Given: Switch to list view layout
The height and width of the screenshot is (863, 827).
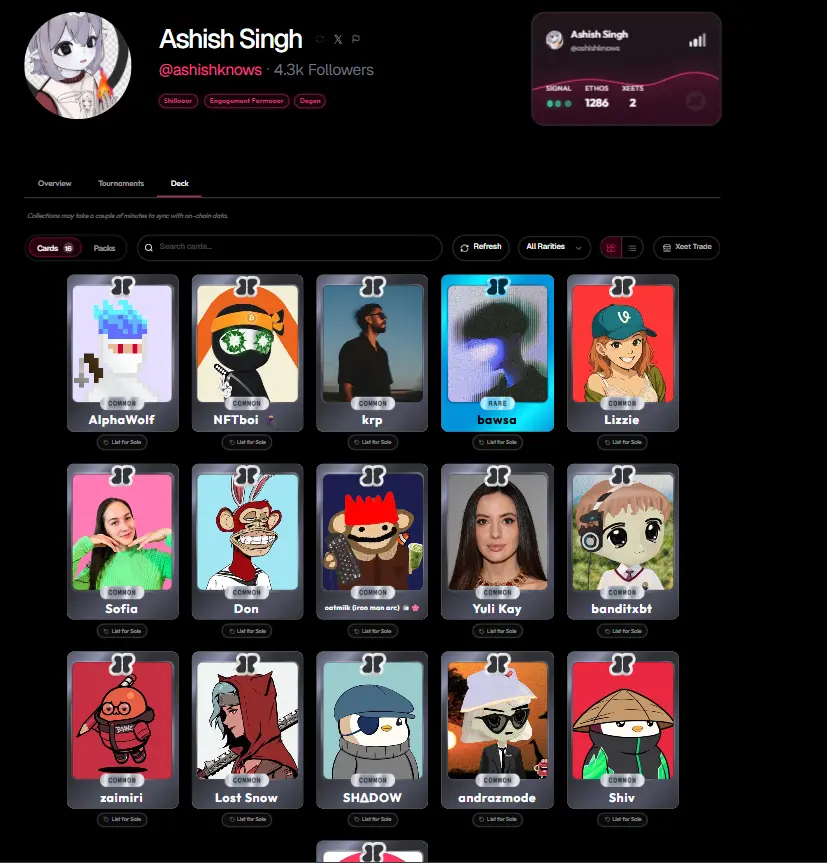Looking at the screenshot, I should pos(632,248).
